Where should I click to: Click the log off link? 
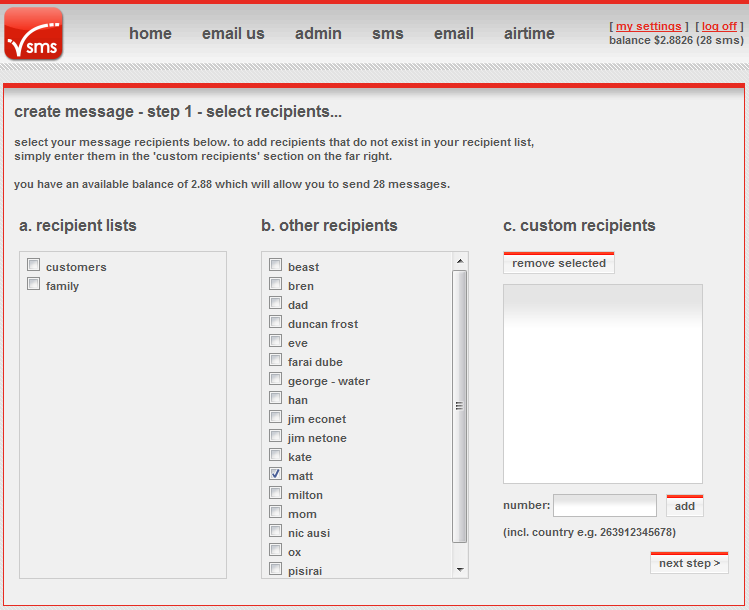(x=719, y=27)
